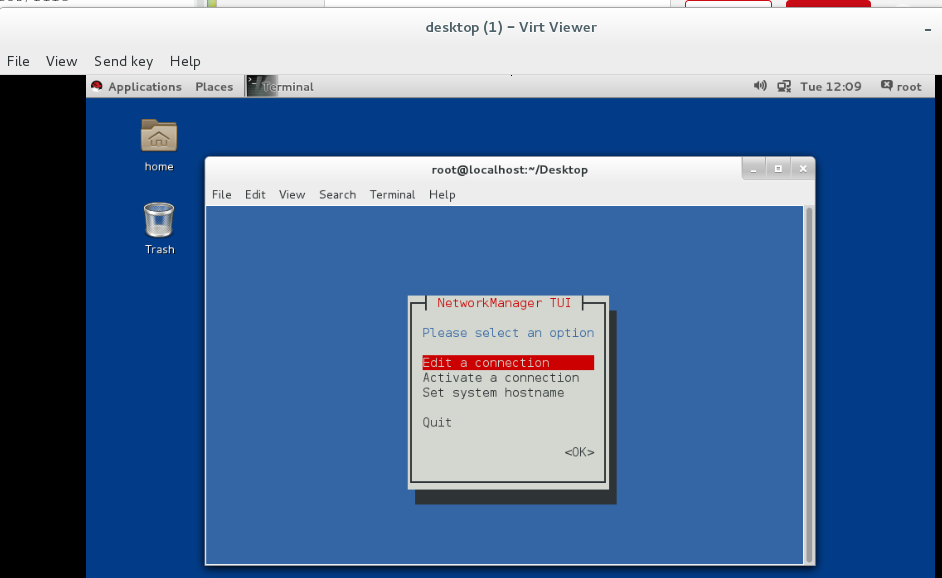The width and height of the screenshot is (942, 578).
Task: Open the Places menu
Action: (x=213, y=86)
